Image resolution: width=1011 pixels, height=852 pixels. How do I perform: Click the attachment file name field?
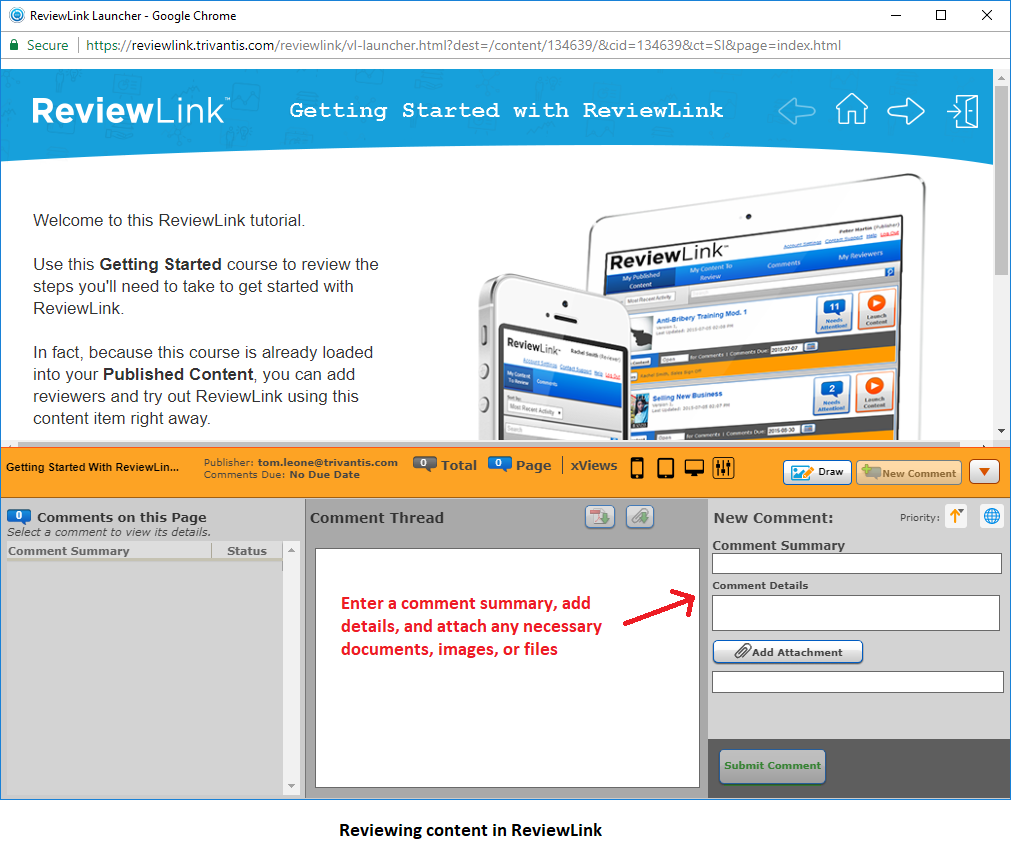coord(858,682)
